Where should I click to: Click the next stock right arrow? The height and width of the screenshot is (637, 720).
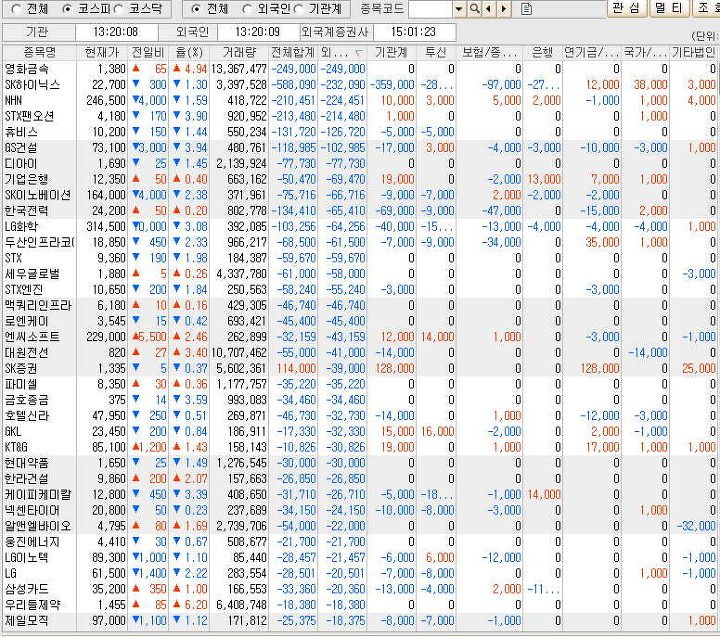[504, 9]
